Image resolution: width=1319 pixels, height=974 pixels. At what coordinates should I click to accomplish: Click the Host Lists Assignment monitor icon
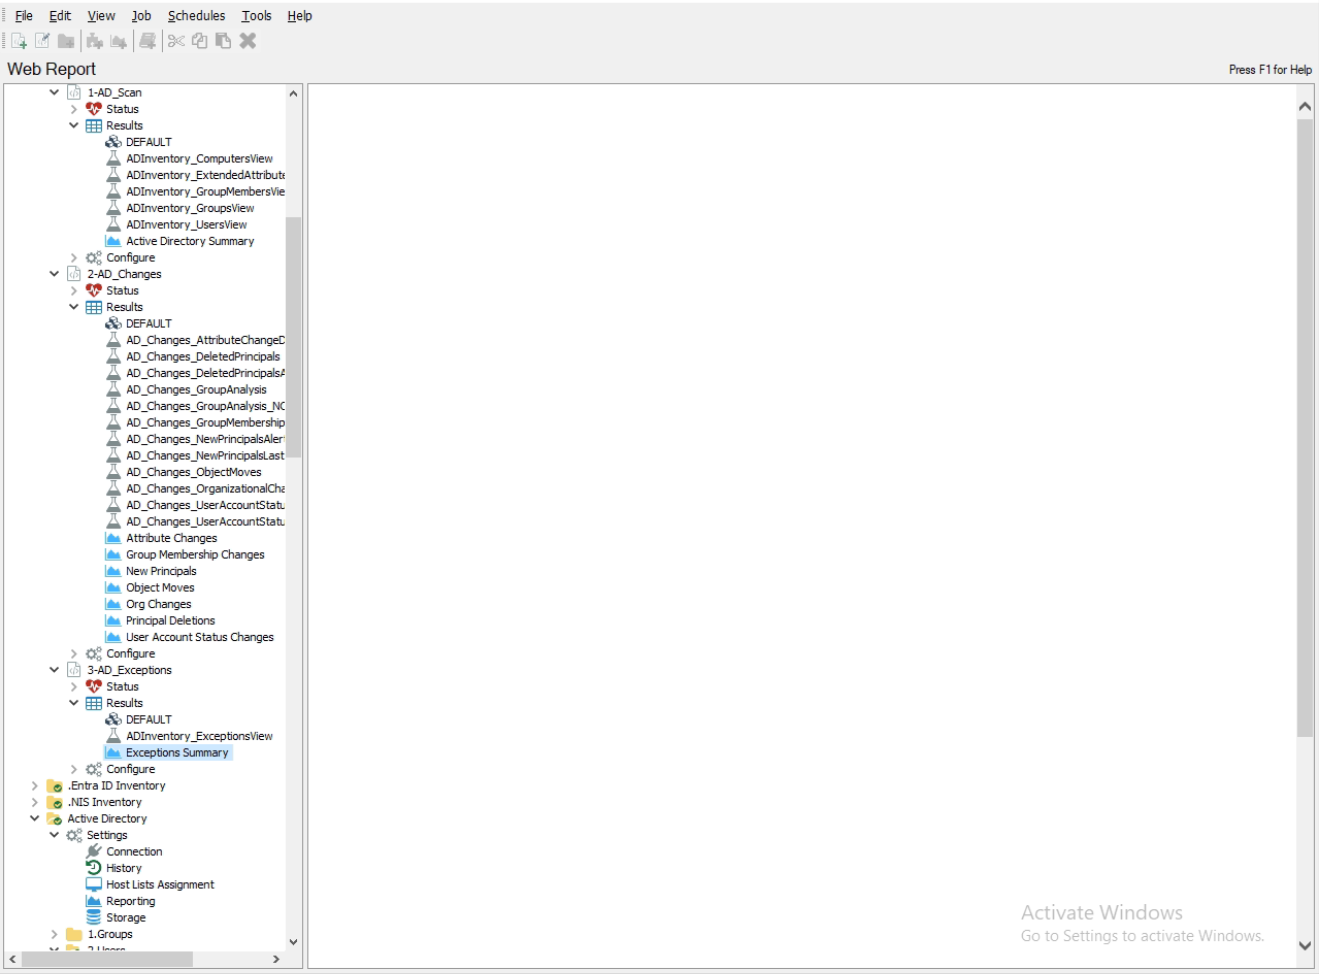(94, 885)
